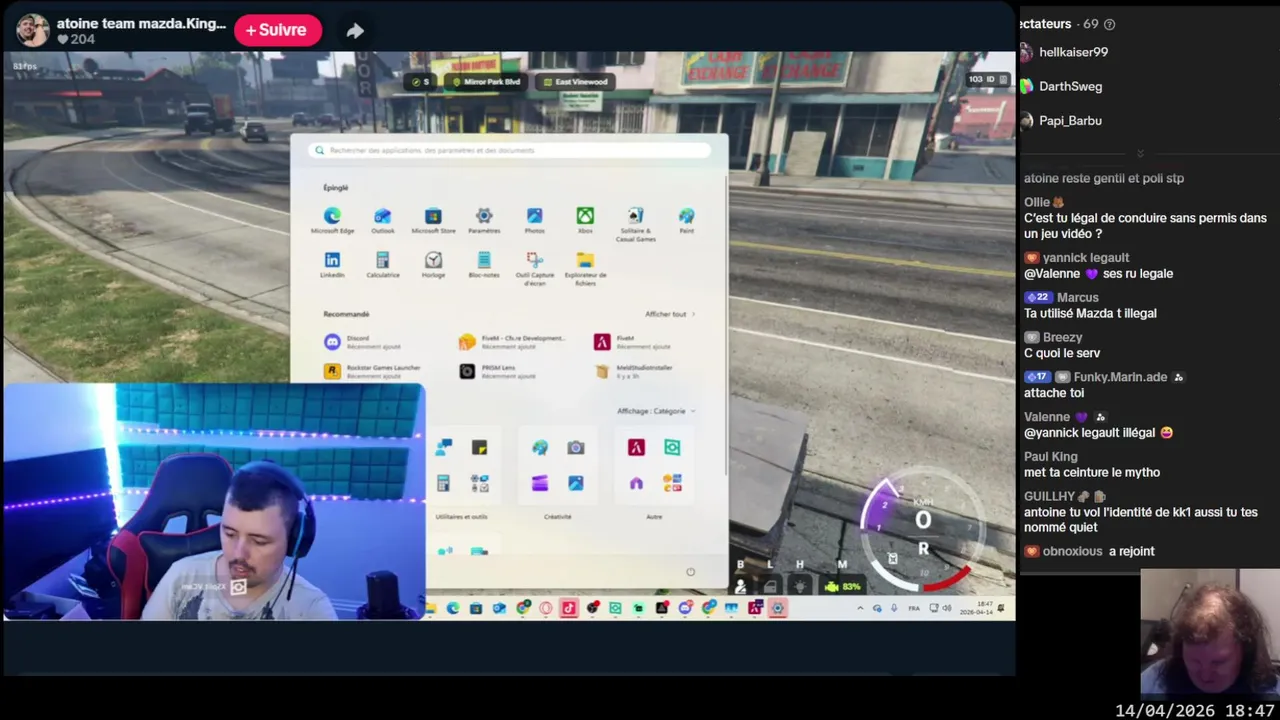Launch the Xbox pinned app

click(585, 220)
